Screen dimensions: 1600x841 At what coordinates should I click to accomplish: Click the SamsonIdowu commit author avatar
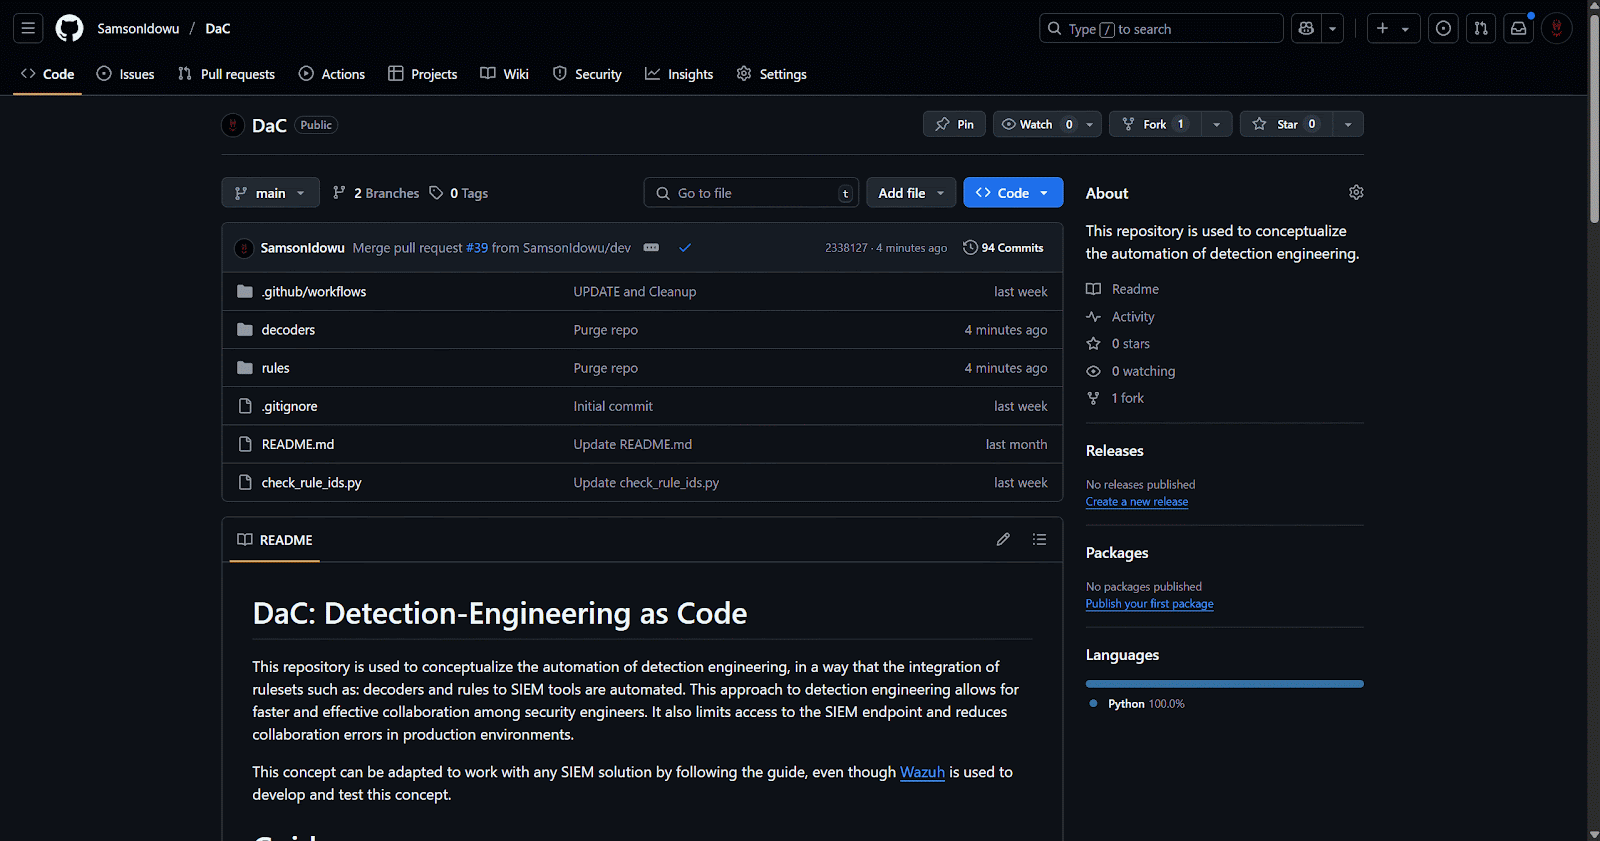[x=244, y=248]
